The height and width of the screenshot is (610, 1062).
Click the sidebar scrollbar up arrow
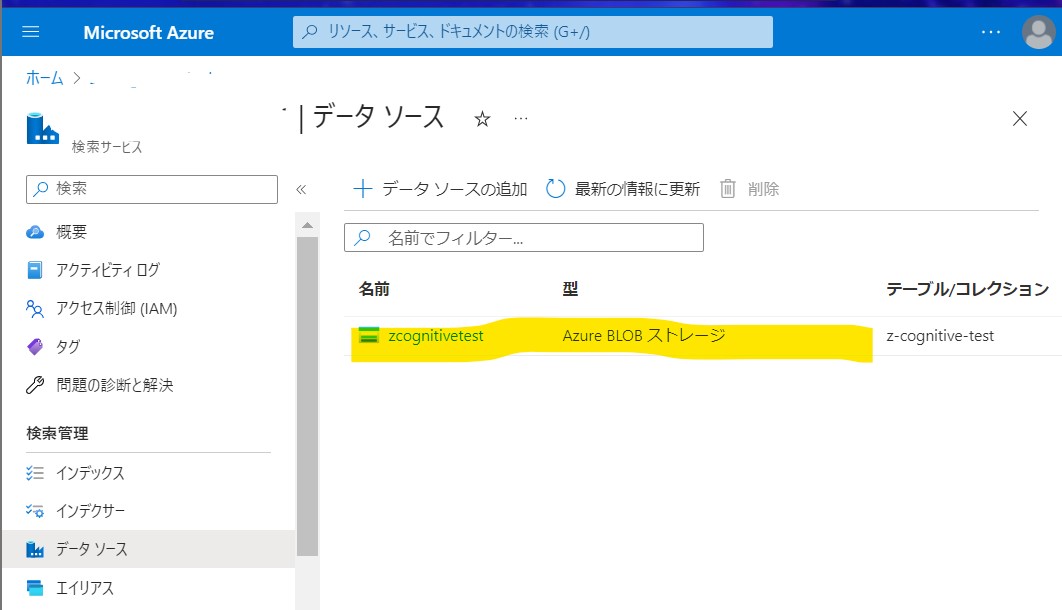click(x=307, y=225)
